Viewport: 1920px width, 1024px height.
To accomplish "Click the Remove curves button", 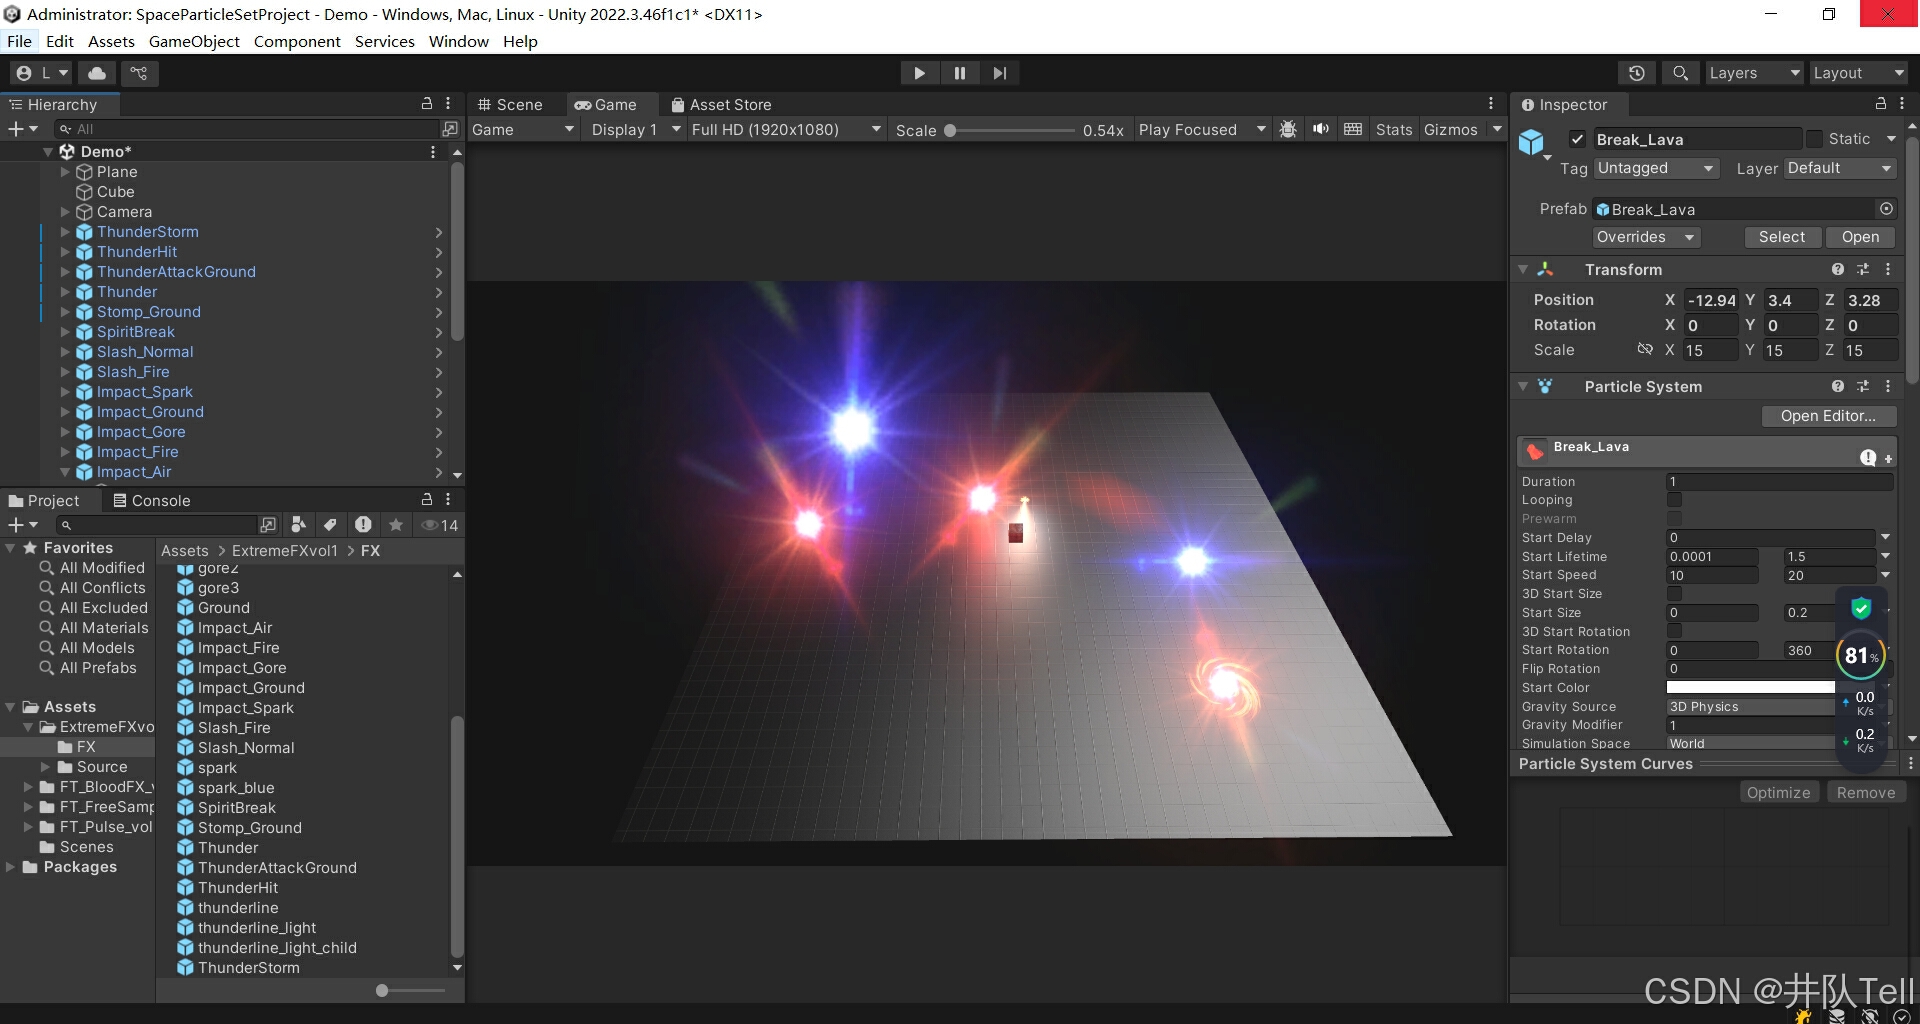I will tap(1866, 793).
